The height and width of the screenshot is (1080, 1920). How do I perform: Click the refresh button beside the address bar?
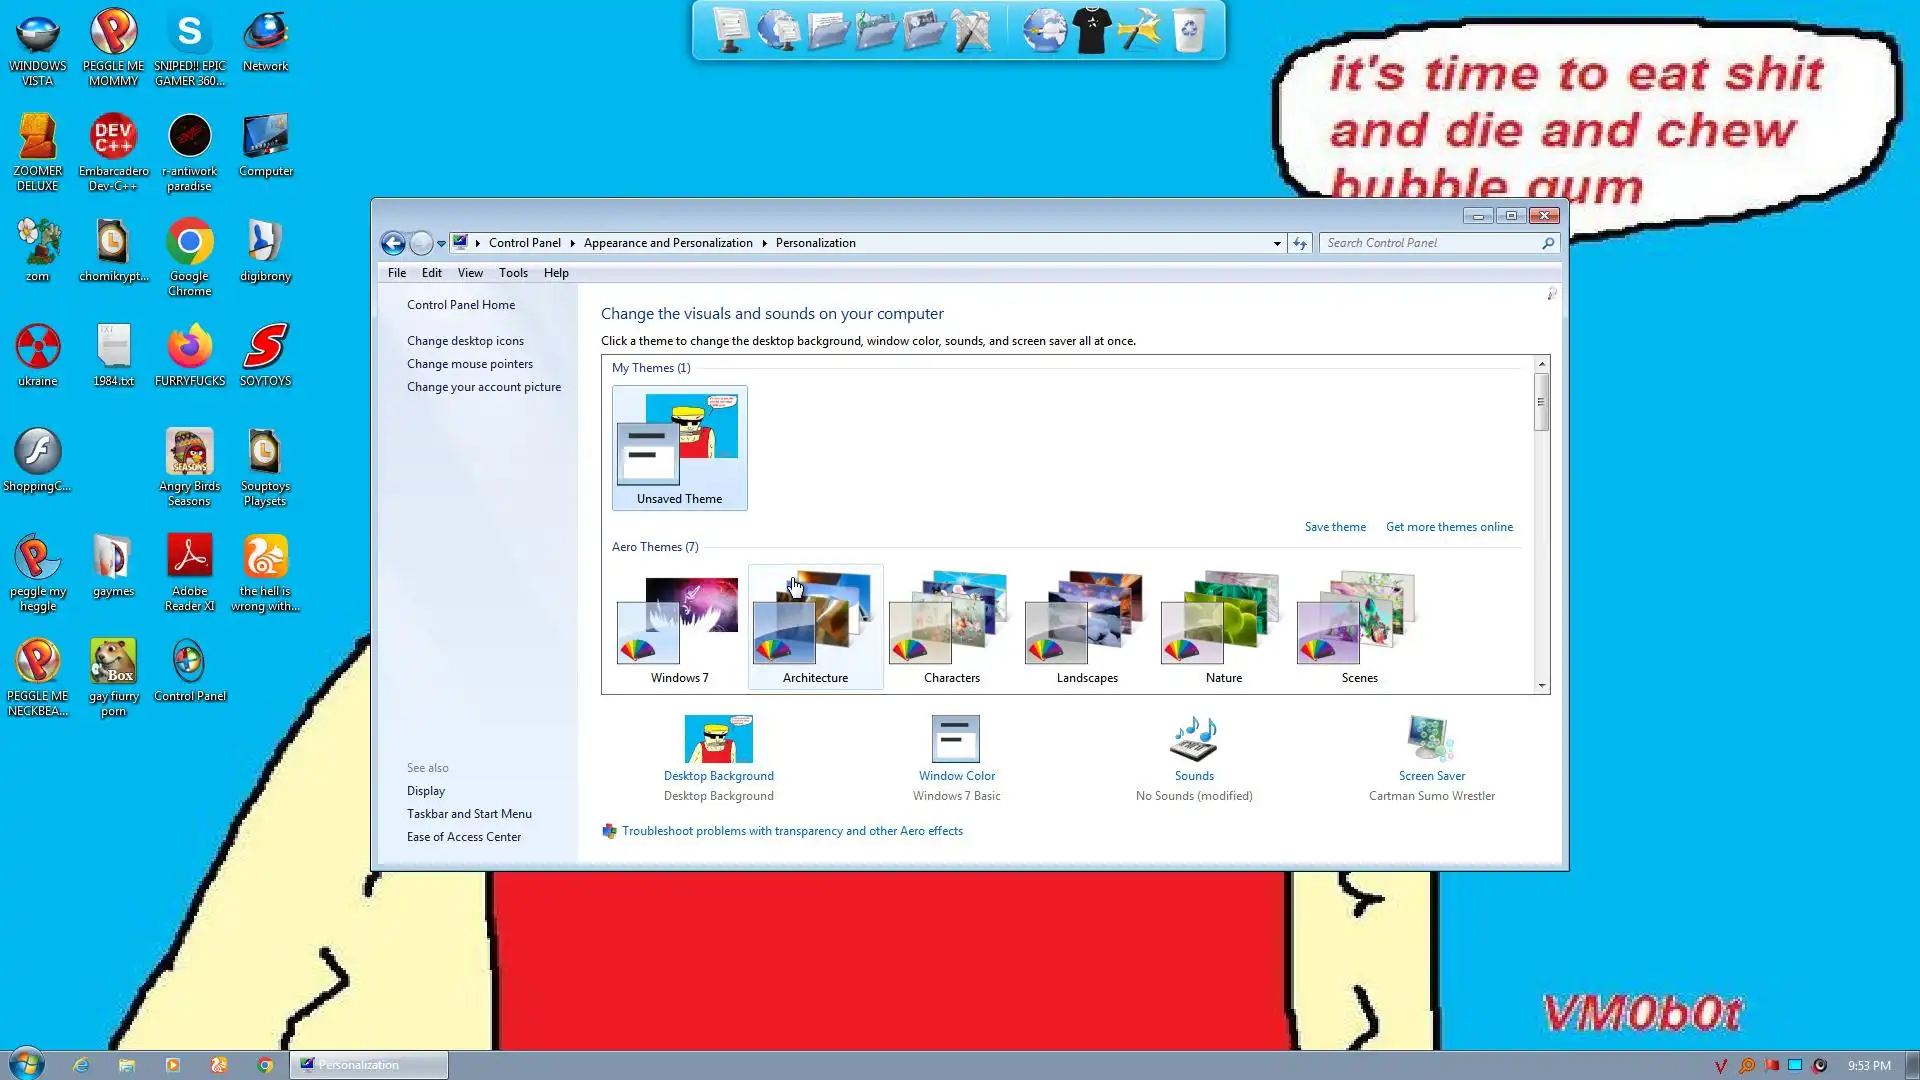click(1300, 243)
